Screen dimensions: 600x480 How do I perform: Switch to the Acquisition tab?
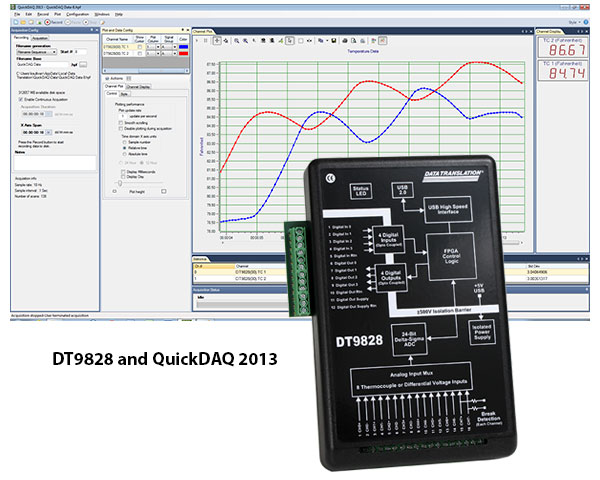tap(40, 38)
